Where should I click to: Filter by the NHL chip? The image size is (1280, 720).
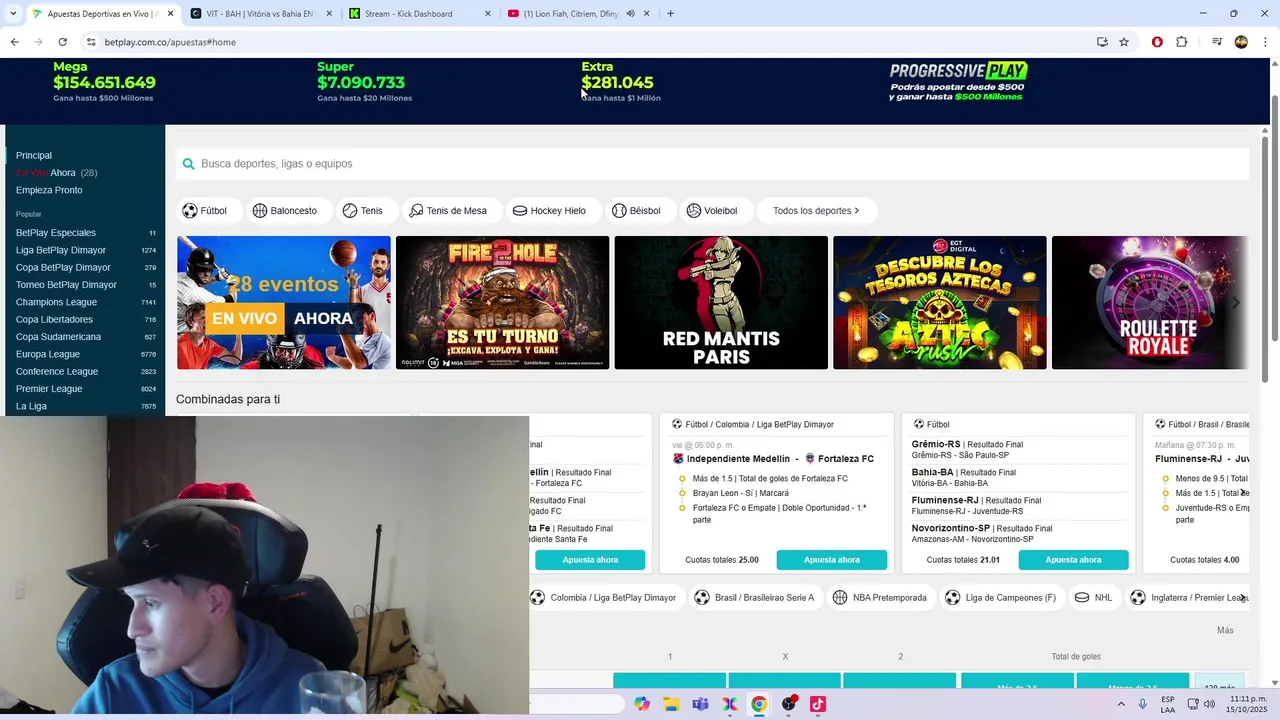(1093, 598)
